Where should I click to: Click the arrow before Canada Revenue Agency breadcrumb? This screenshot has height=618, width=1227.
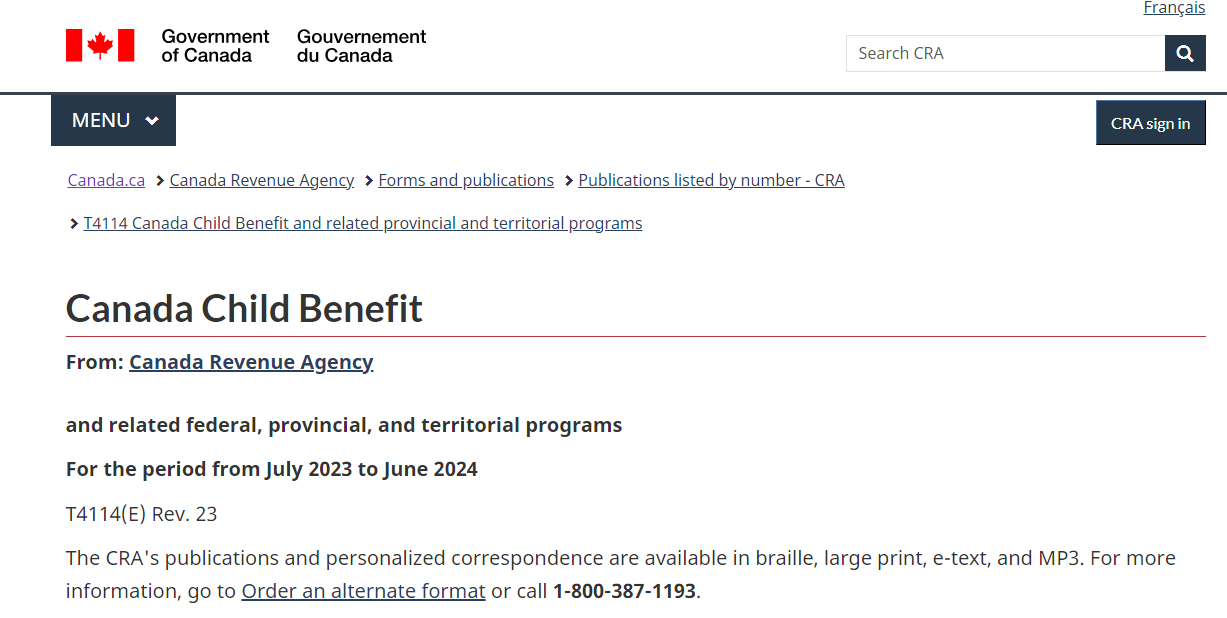160,181
